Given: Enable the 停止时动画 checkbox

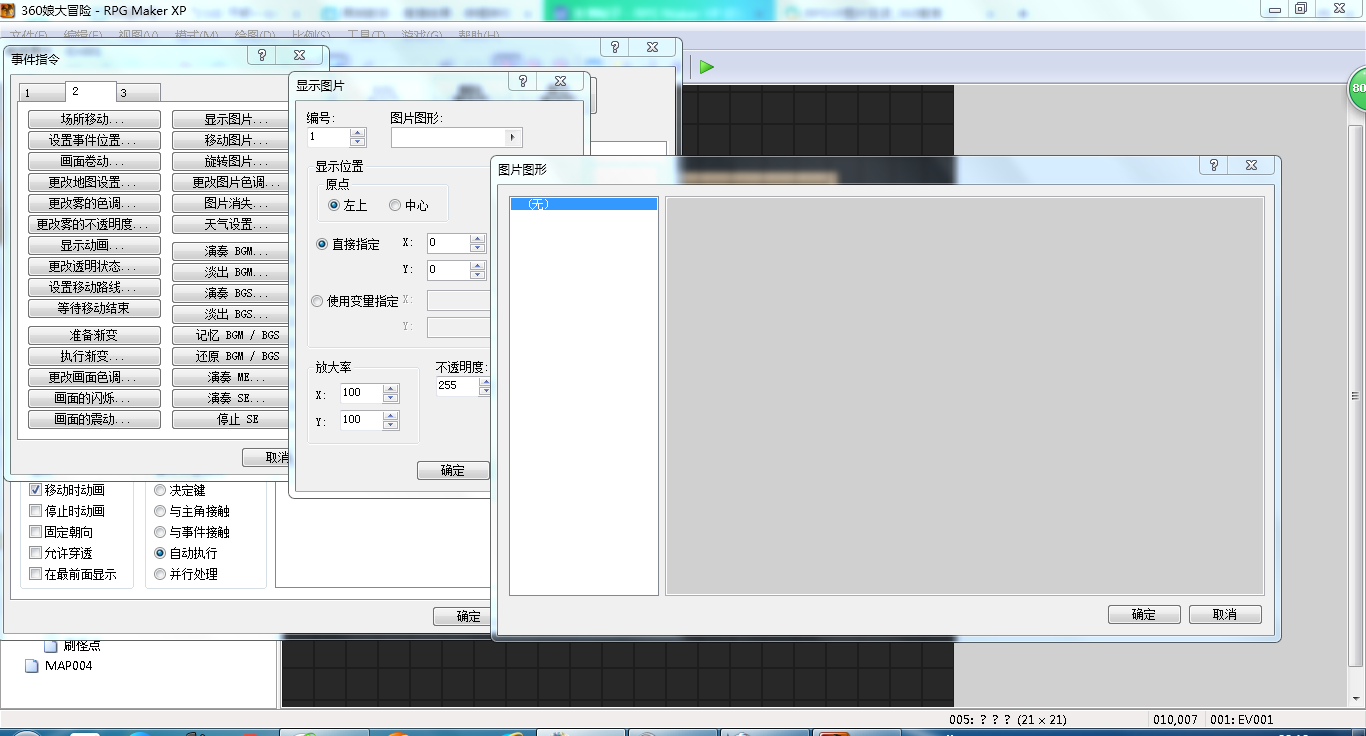Looking at the screenshot, I should click(x=36, y=511).
